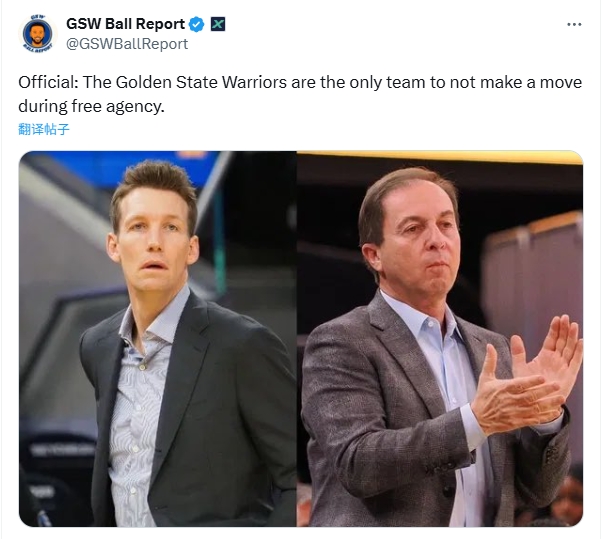Open right photo of man clapping
This screenshot has width=602, height=539.
(x=440, y=339)
